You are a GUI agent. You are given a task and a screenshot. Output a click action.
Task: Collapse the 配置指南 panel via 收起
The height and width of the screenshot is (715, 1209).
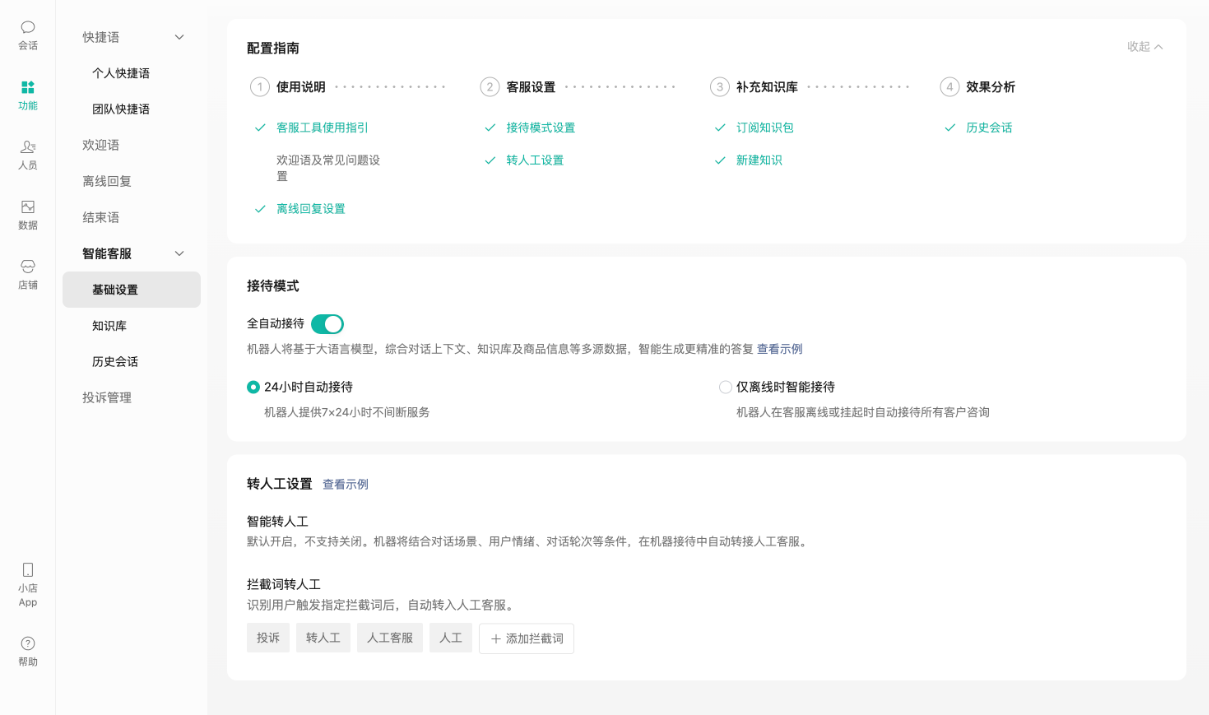click(x=1144, y=47)
